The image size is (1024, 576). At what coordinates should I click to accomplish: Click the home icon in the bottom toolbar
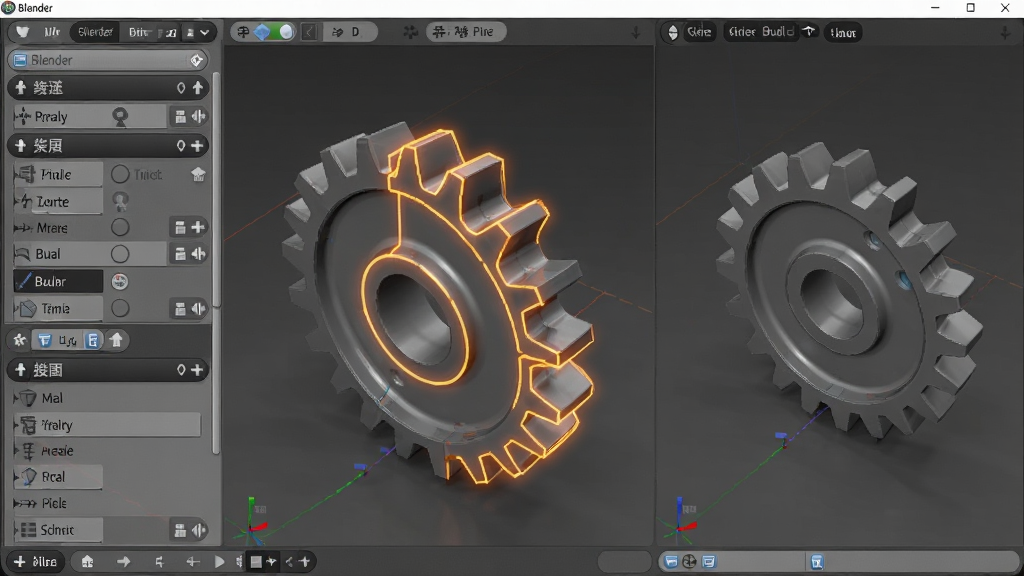[x=87, y=562]
